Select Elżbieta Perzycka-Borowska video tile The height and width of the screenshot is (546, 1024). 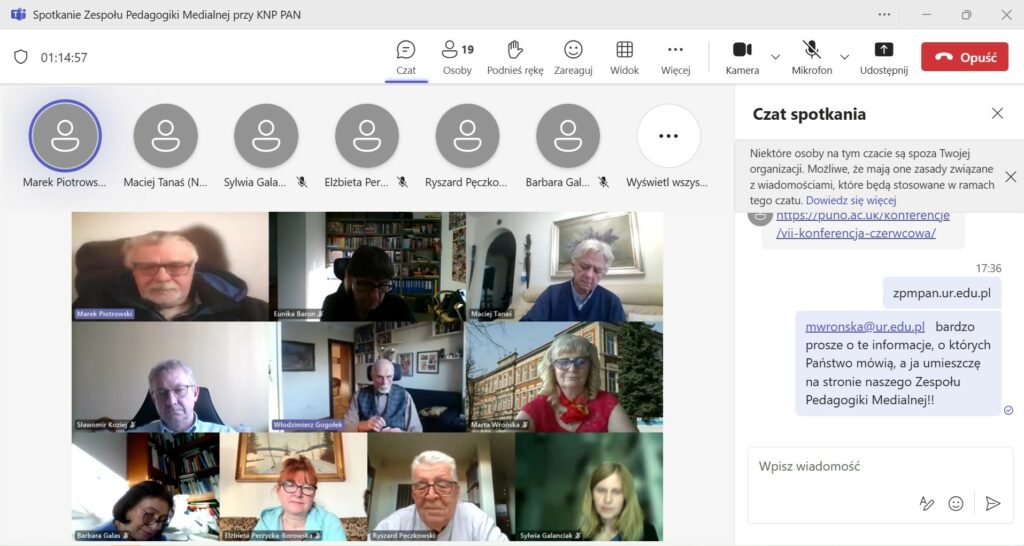pos(294,487)
